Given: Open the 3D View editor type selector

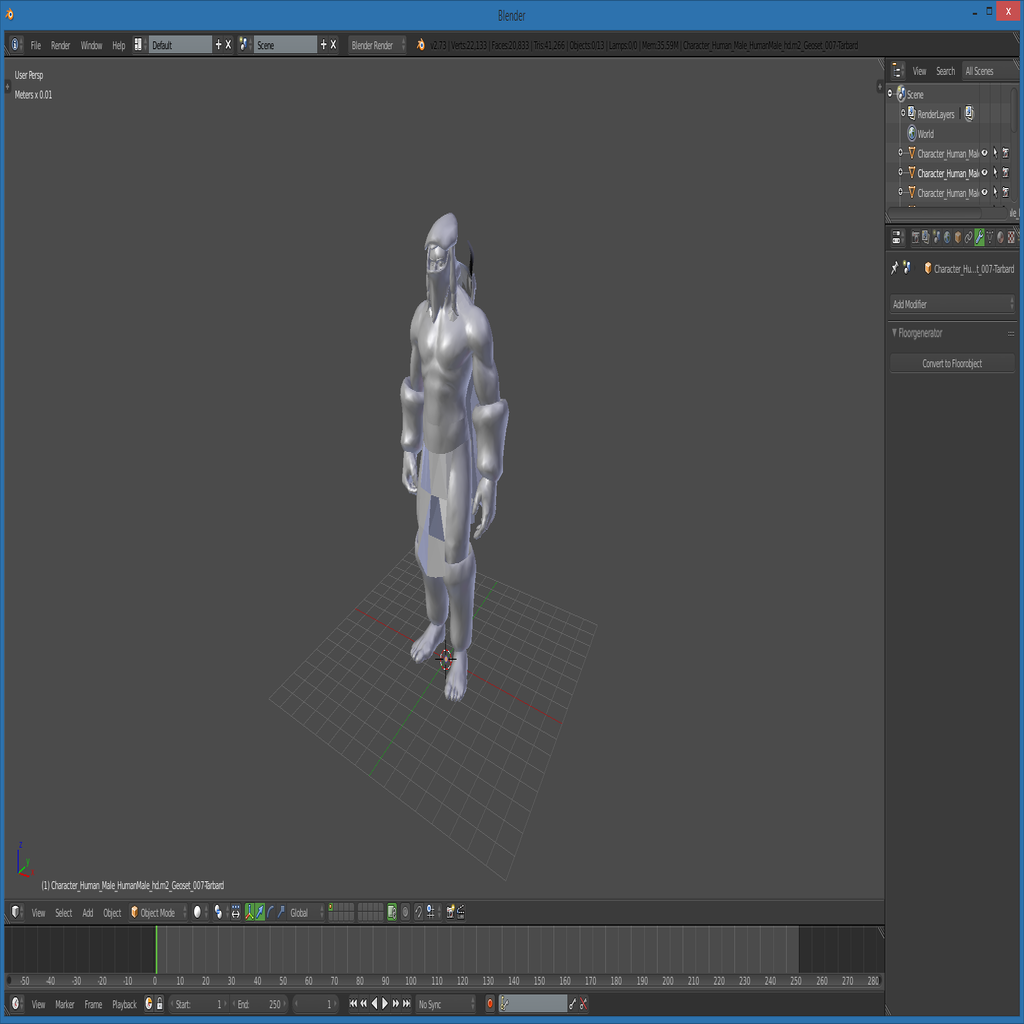Looking at the screenshot, I should [x=16, y=912].
